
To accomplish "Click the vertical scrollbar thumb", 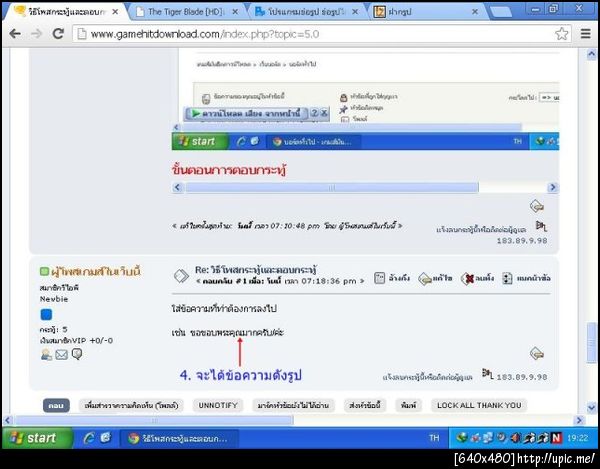I will click(x=591, y=342).
